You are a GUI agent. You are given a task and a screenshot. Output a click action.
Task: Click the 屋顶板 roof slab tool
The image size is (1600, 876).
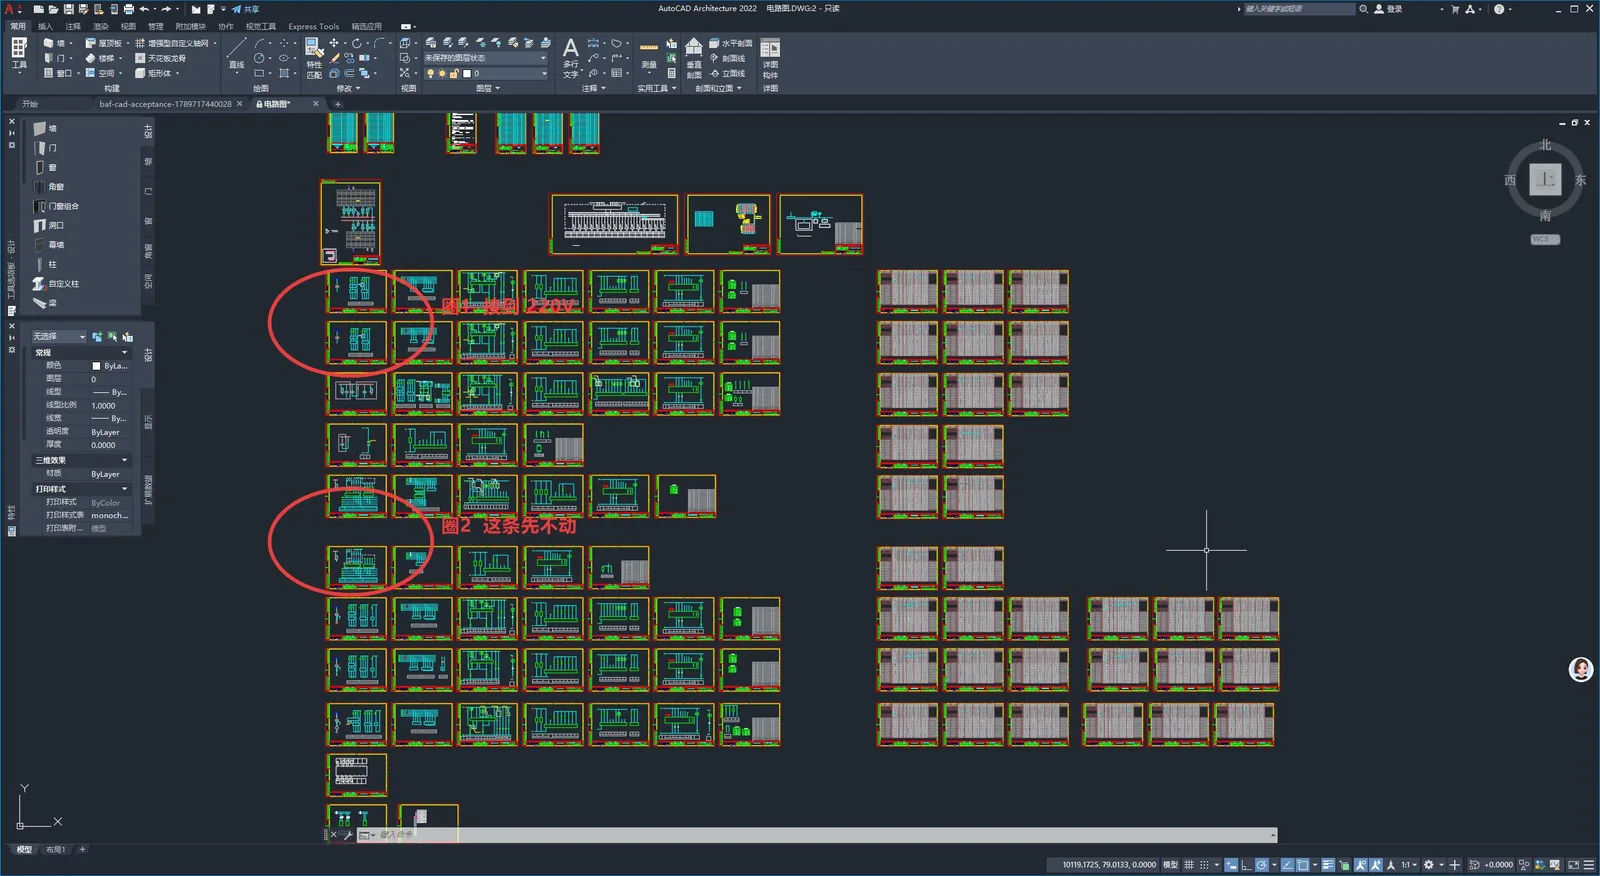104,43
